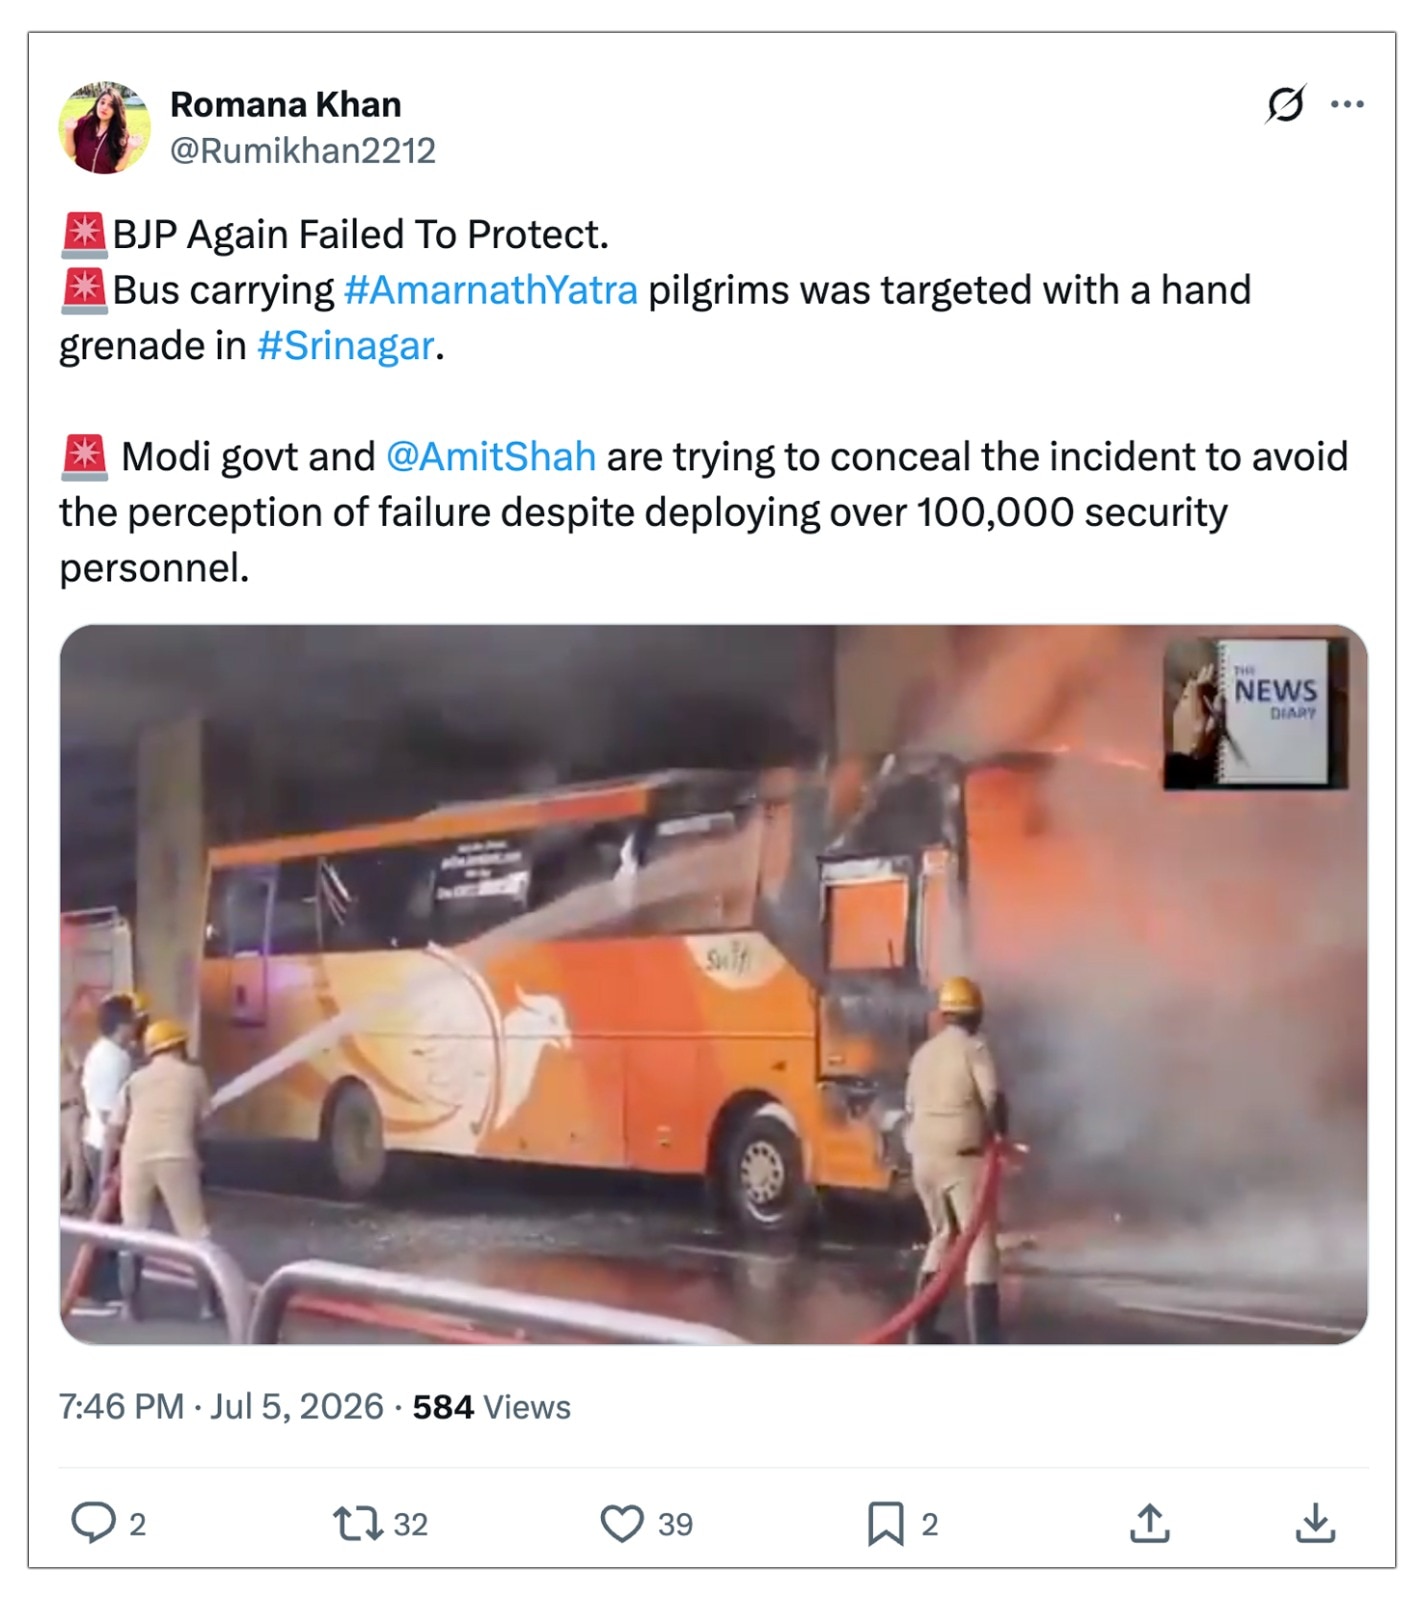
Task: Click the 39 likes count
Action: (x=675, y=1524)
